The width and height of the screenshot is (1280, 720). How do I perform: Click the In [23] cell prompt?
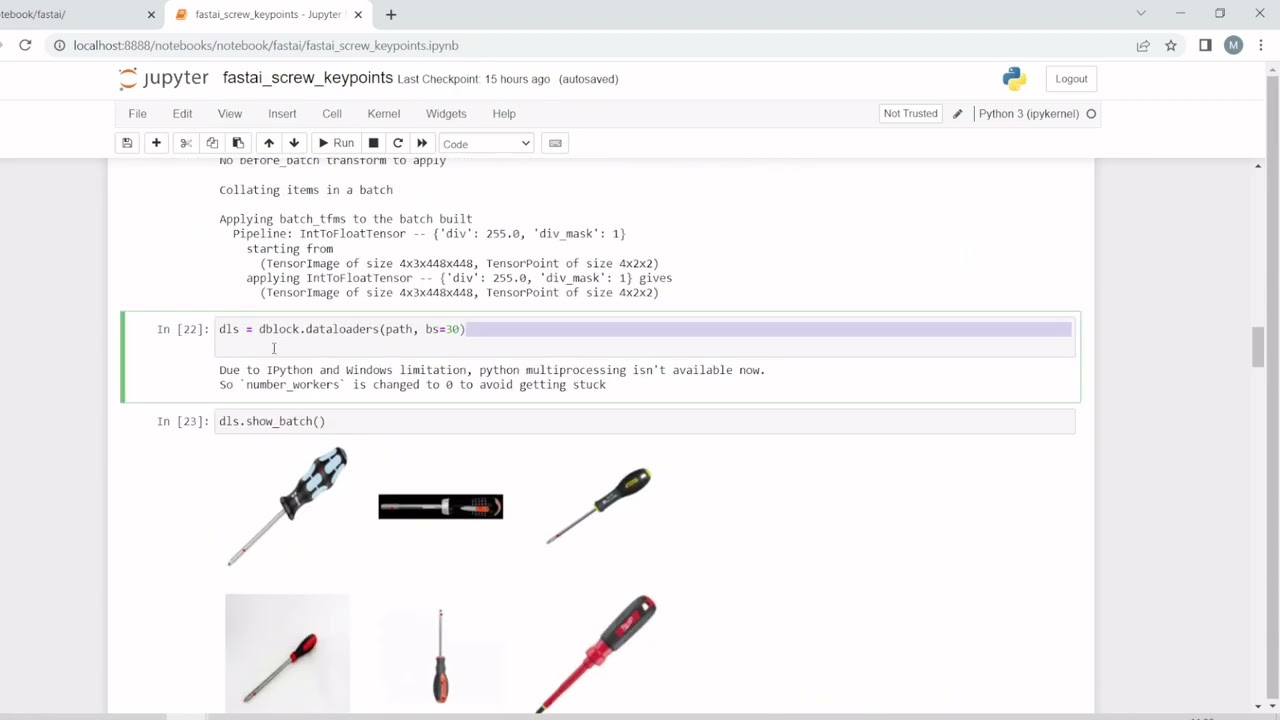tap(183, 421)
